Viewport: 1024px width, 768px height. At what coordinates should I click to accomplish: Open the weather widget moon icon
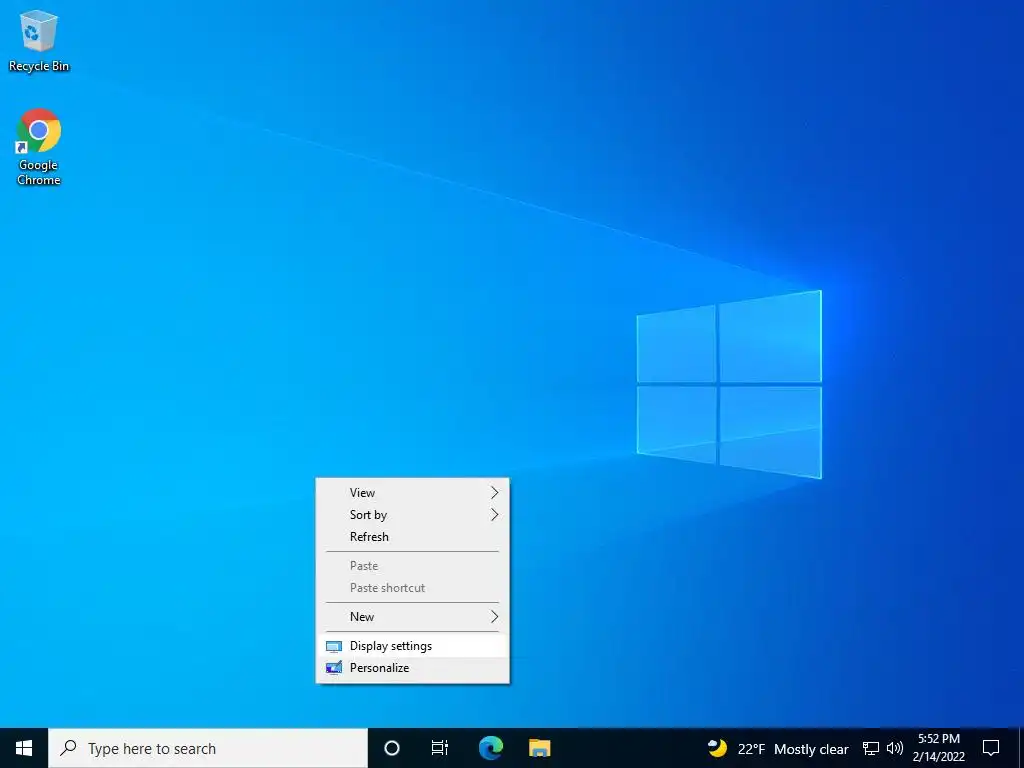click(717, 748)
